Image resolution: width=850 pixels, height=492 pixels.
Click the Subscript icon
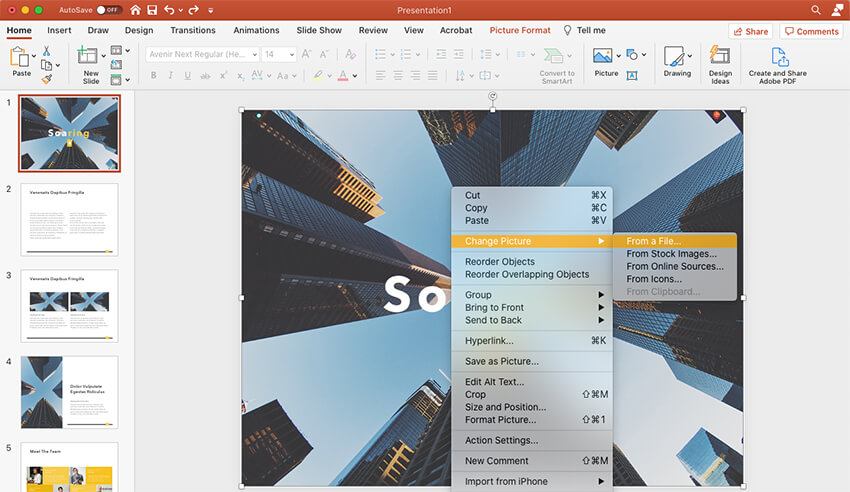pyautogui.click(x=241, y=76)
